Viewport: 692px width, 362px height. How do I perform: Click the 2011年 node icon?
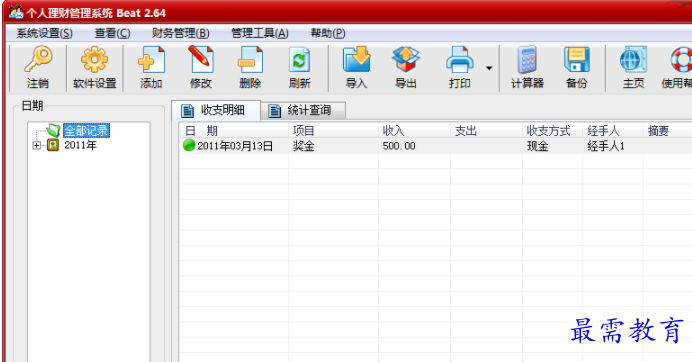(53, 145)
